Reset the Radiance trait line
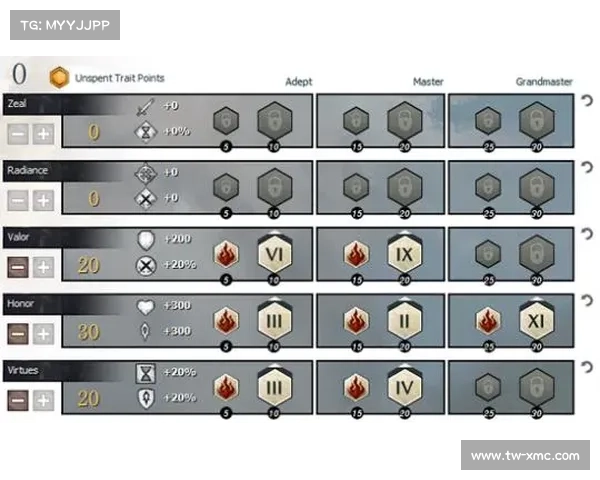This screenshot has height=480, width=600. tap(587, 167)
